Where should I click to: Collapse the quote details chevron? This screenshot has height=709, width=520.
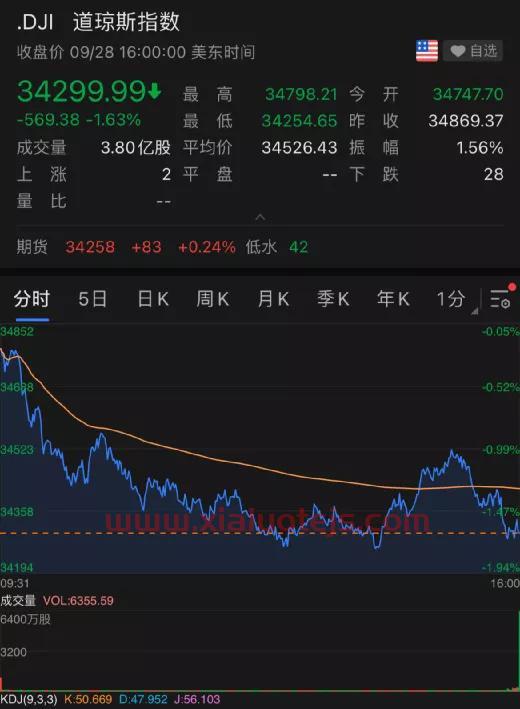[x=260, y=217]
